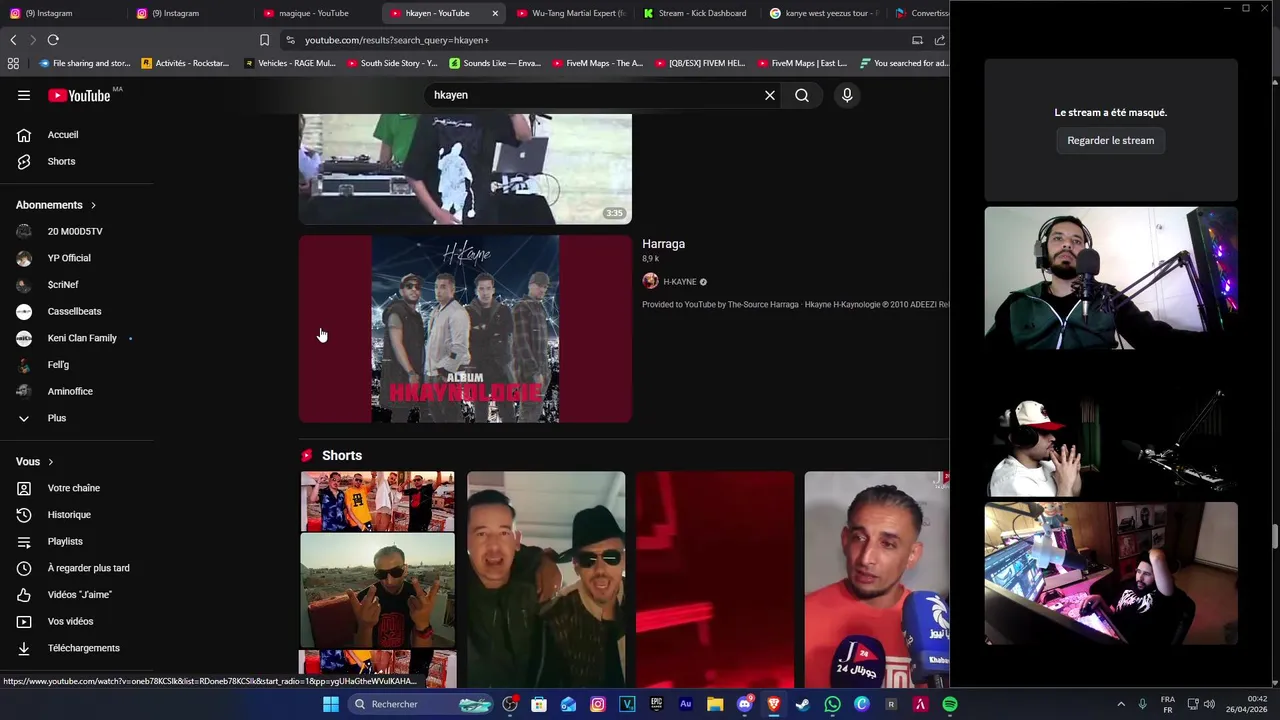Open Spotify from the taskbar
Screen dimensions: 1280x720
coord(950,704)
